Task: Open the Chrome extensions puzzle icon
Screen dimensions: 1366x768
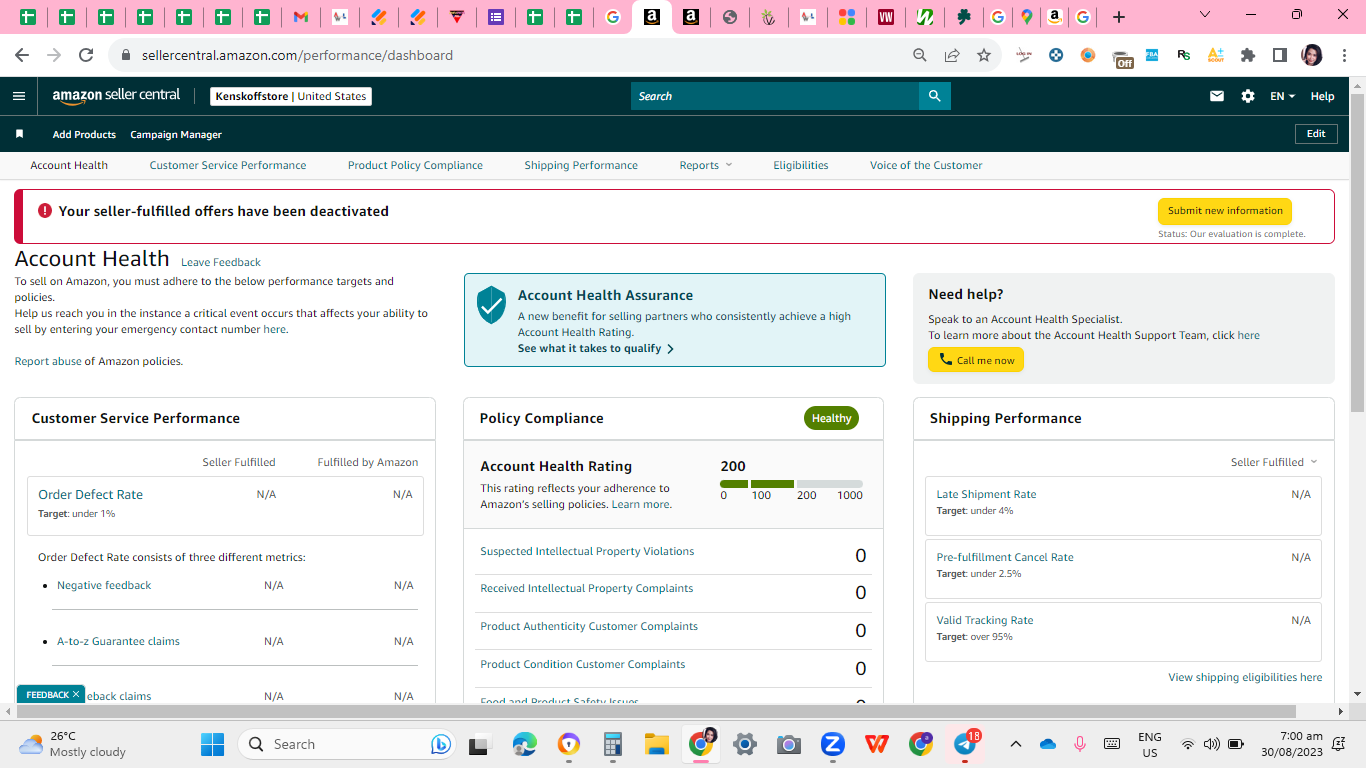Action: click(1248, 55)
